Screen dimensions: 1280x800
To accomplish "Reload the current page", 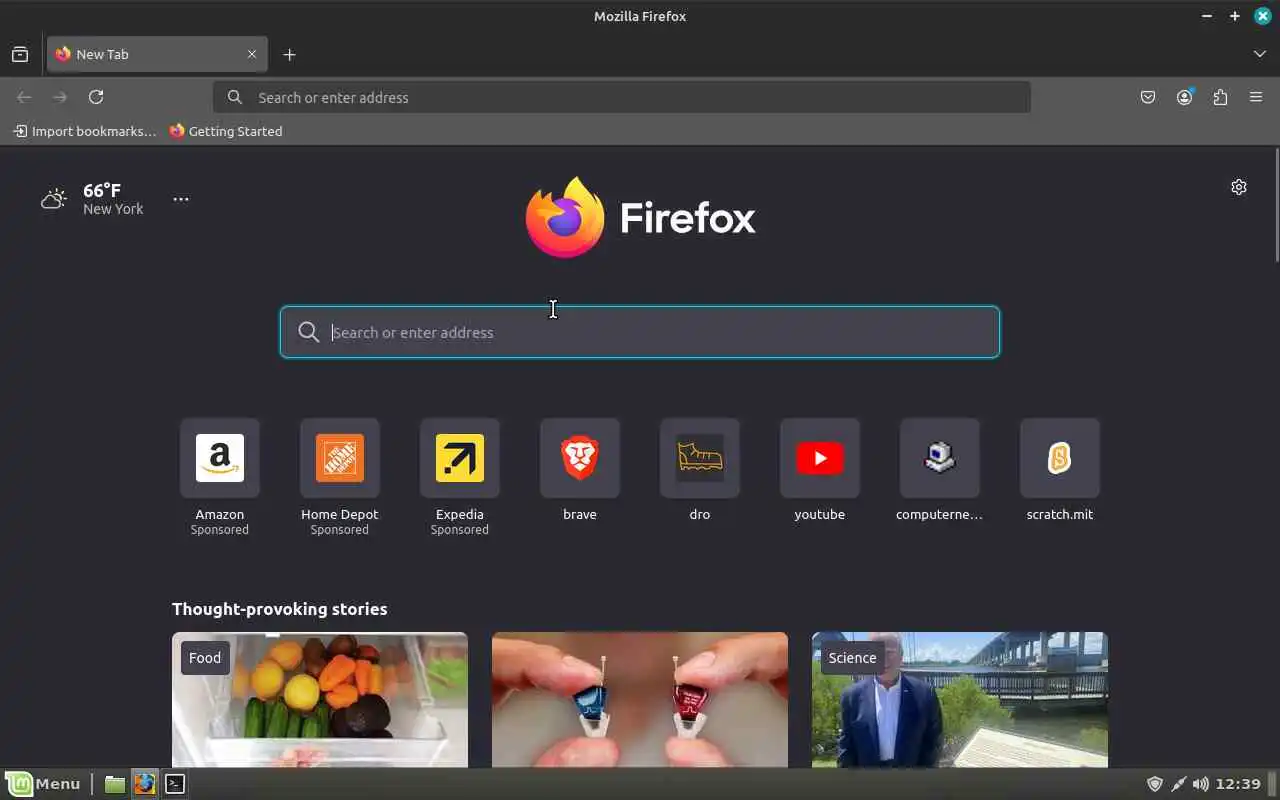I will [x=96, y=97].
